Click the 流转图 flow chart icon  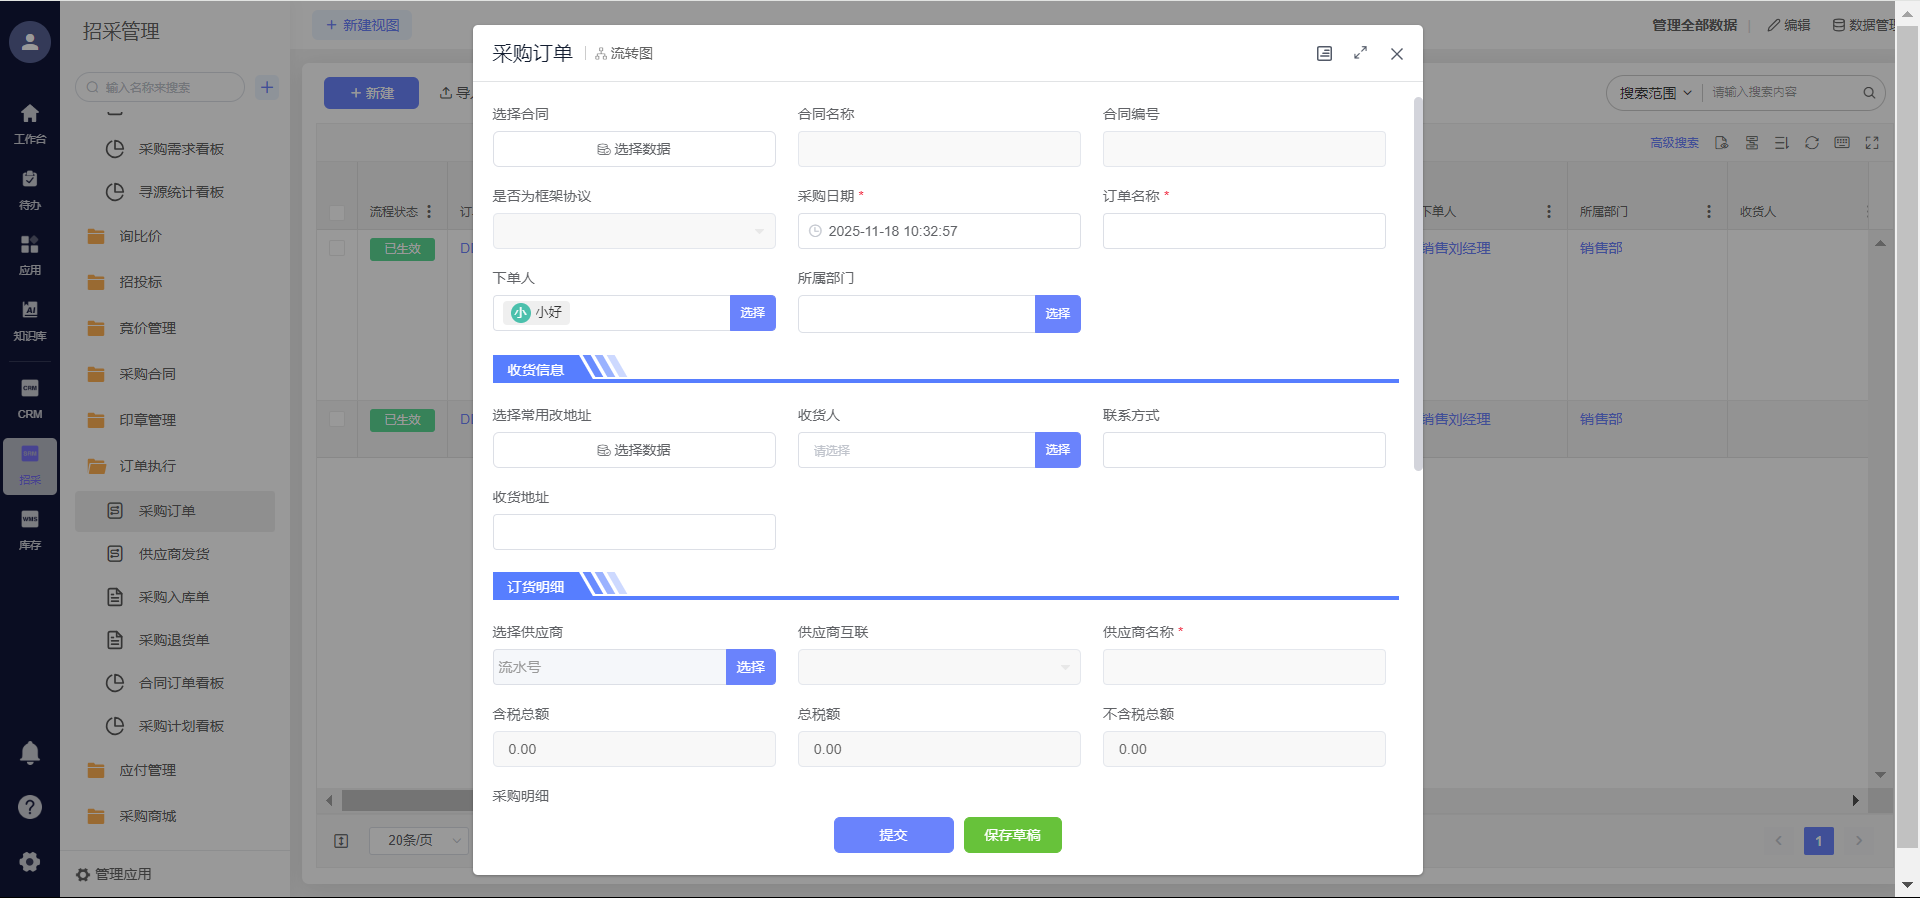(x=601, y=54)
